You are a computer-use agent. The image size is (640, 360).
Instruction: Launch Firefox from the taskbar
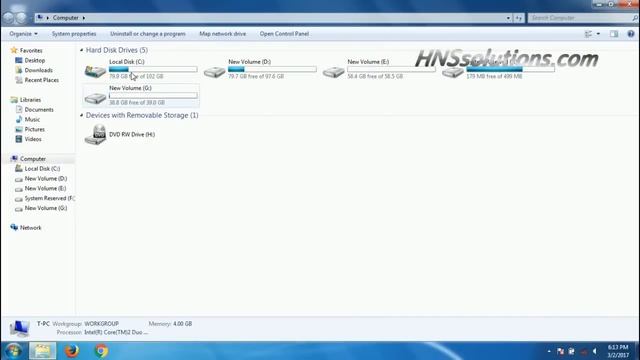72,351
